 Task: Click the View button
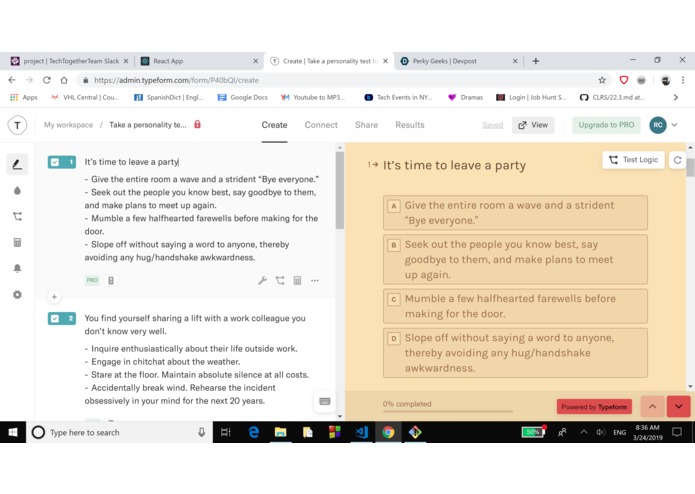[533, 125]
